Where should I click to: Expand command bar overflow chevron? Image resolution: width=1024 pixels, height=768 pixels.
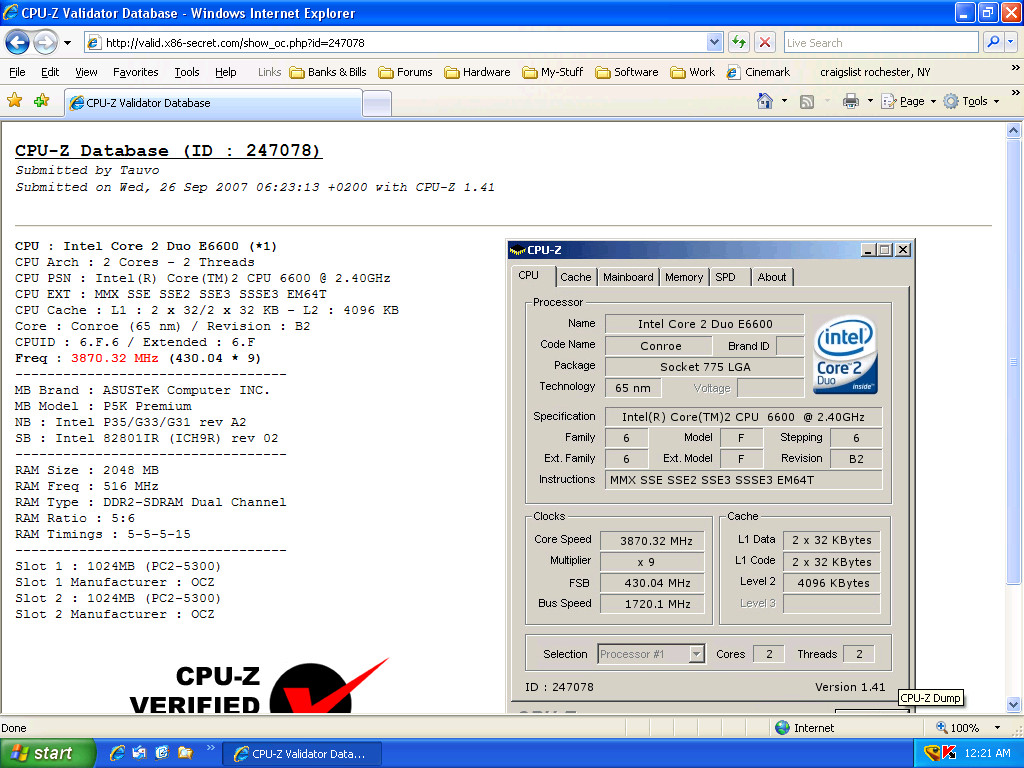pos(1016,93)
